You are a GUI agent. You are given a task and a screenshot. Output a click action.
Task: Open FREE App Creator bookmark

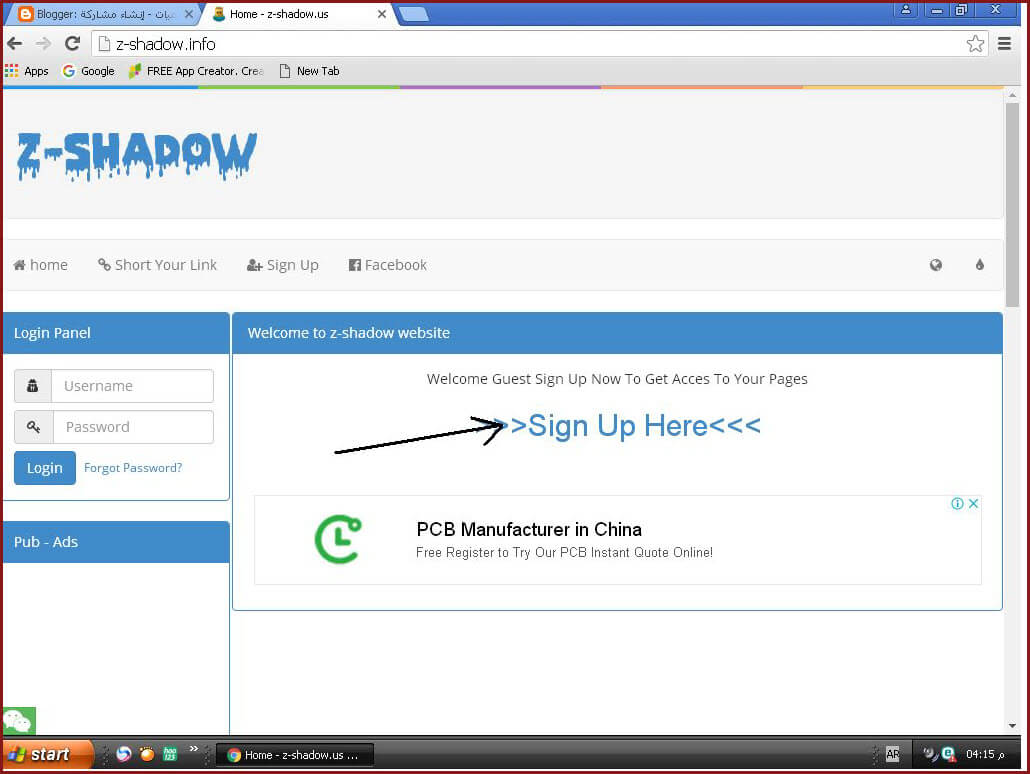pos(196,71)
